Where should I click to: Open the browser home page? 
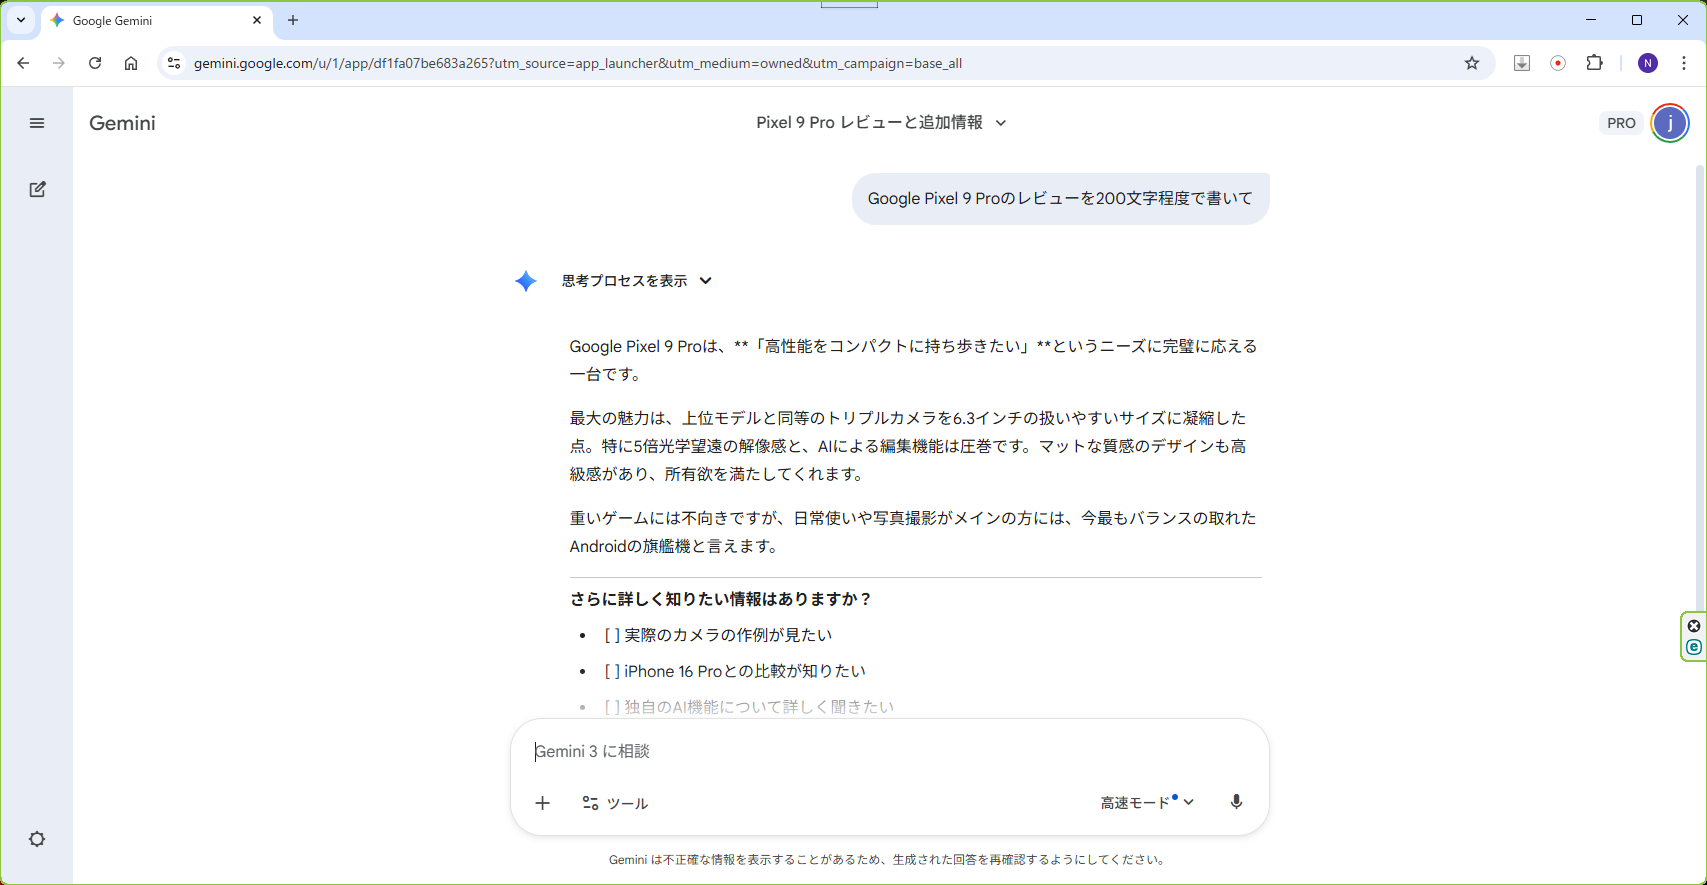(x=131, y=63)
